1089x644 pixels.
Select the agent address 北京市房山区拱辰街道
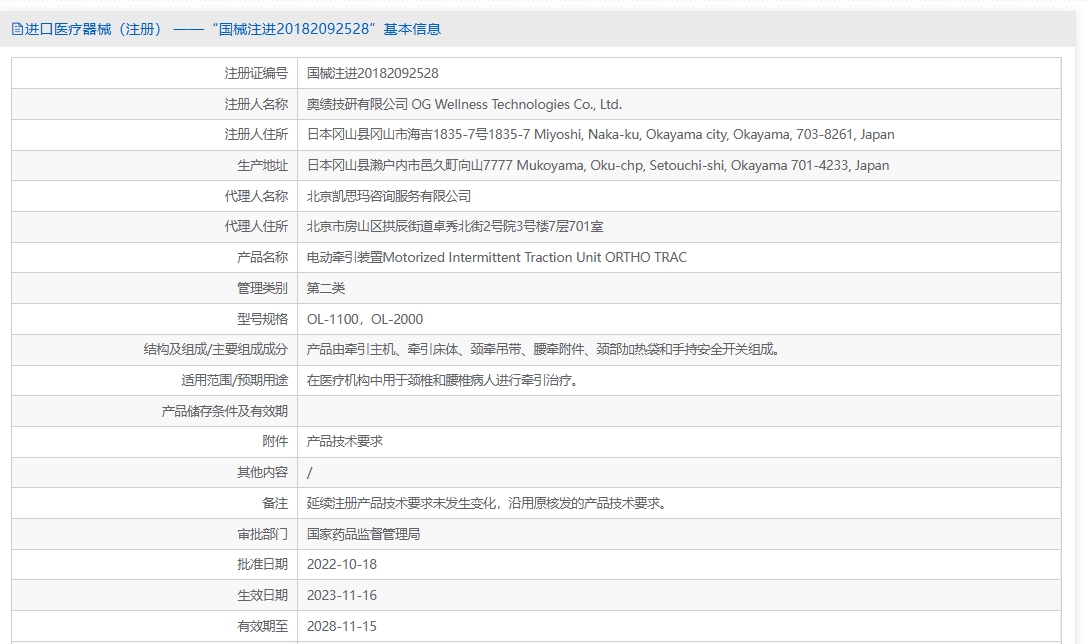455,226
